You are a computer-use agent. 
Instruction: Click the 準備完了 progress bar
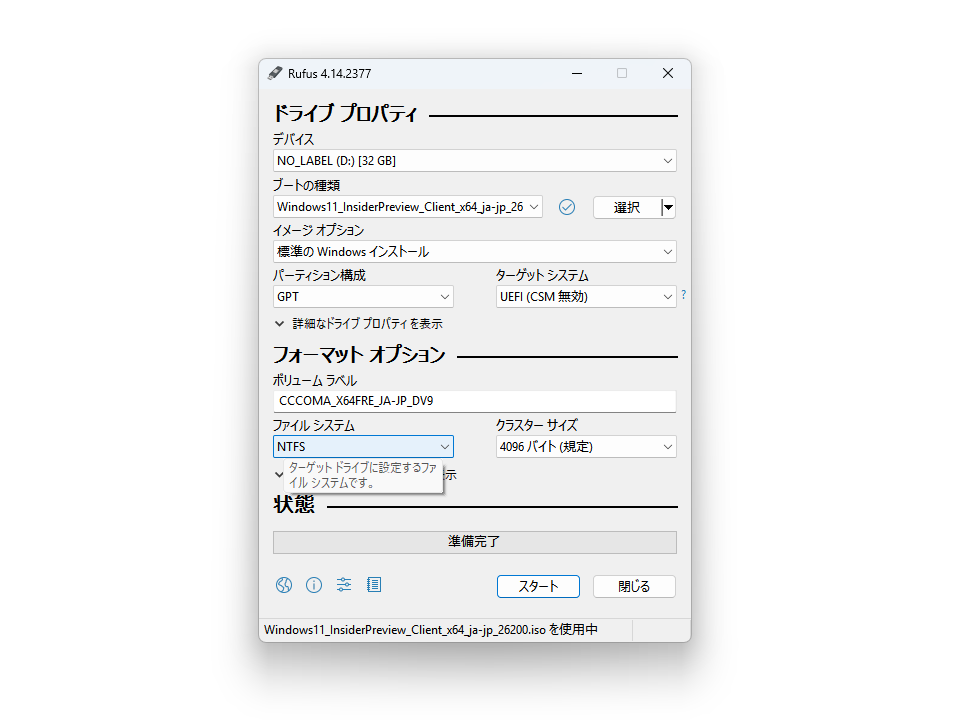click(x=474, y=542)
